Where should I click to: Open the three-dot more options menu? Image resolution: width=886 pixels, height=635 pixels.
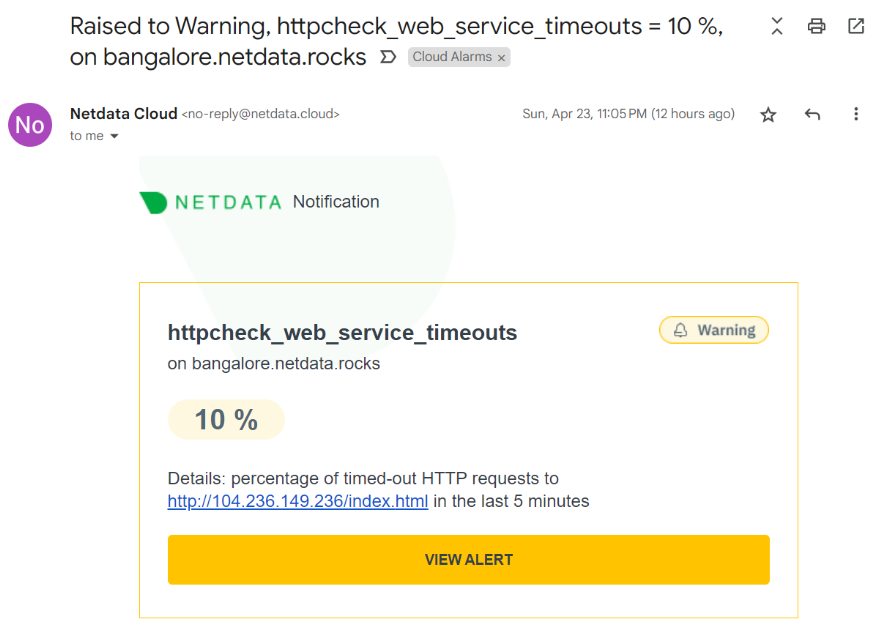tap(856, 115)
